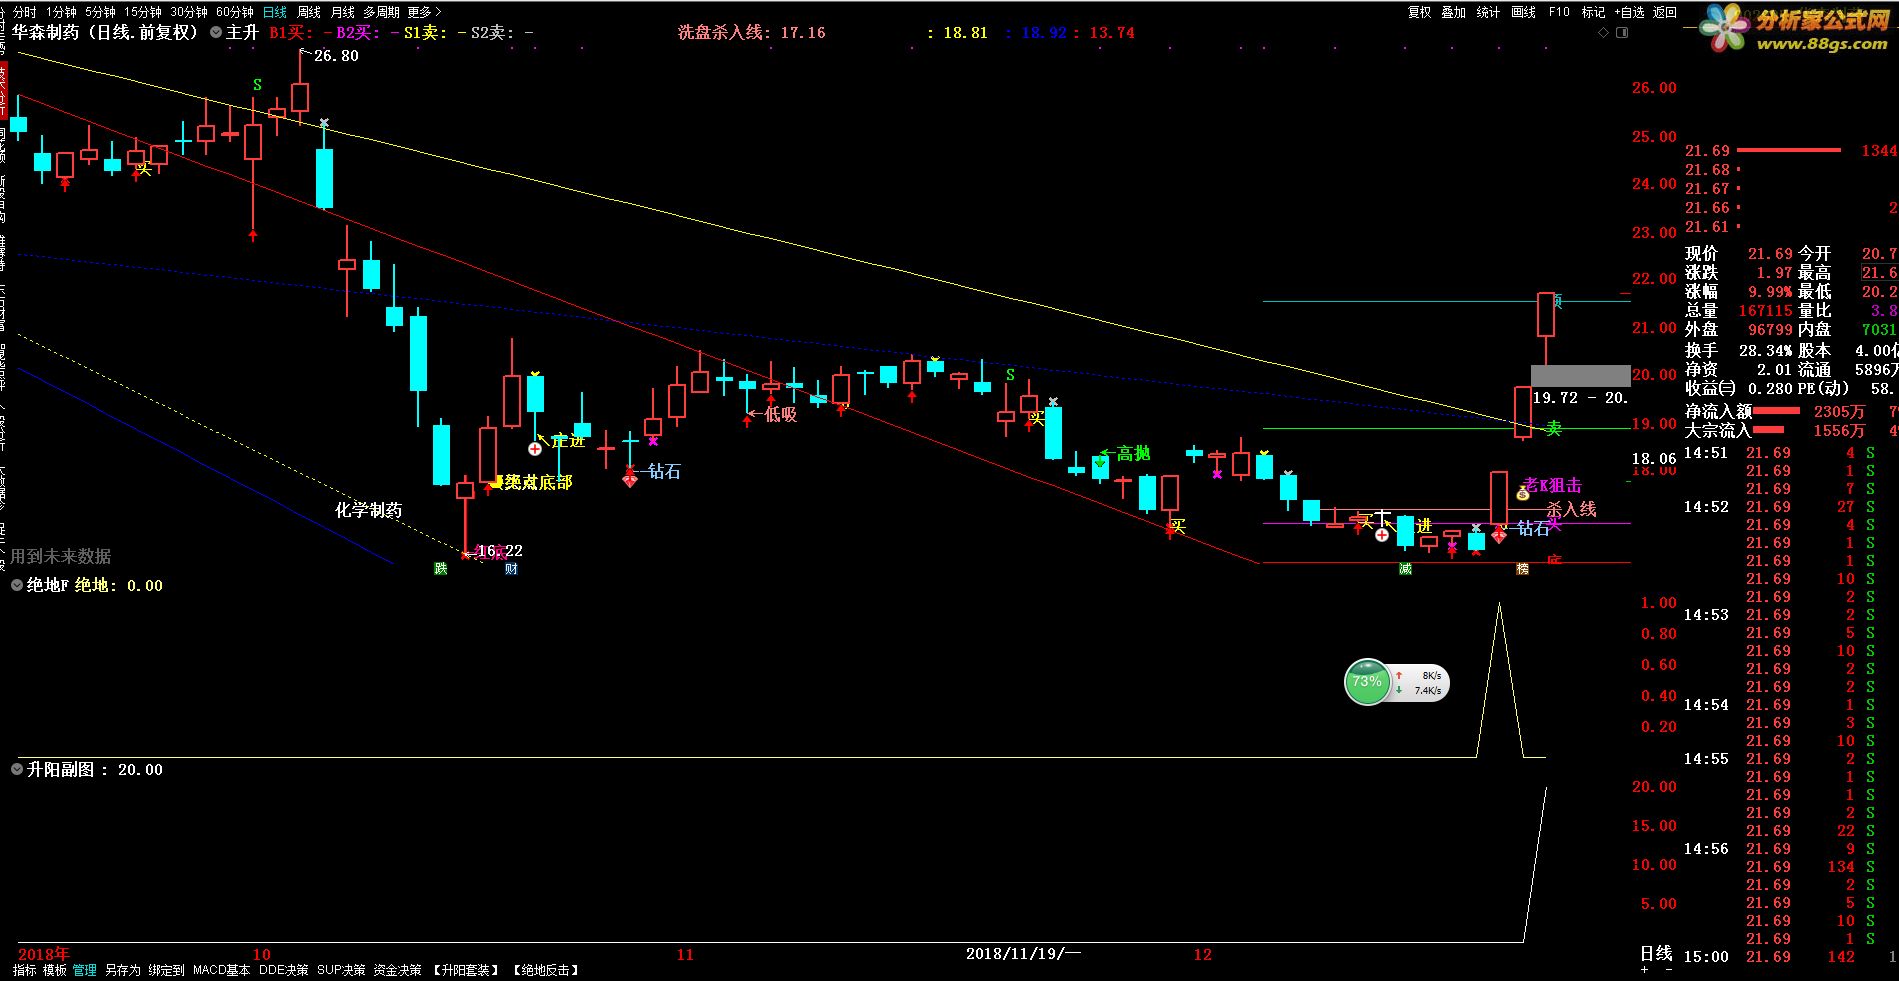Image resolution: width=1899 pixels, height=981 pixels.
Task: Select the 资金决策 template
Action: coord(398,970)
